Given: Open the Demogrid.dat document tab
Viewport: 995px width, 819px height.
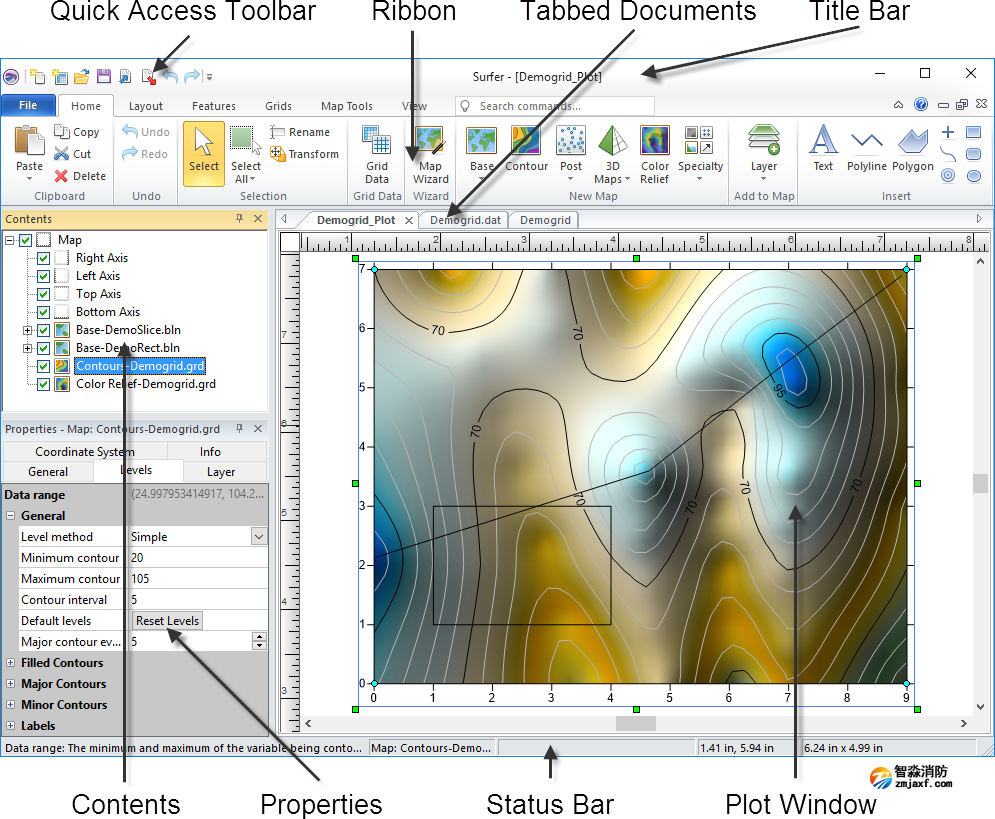Looking at the screenshot, I should point(463,220).
